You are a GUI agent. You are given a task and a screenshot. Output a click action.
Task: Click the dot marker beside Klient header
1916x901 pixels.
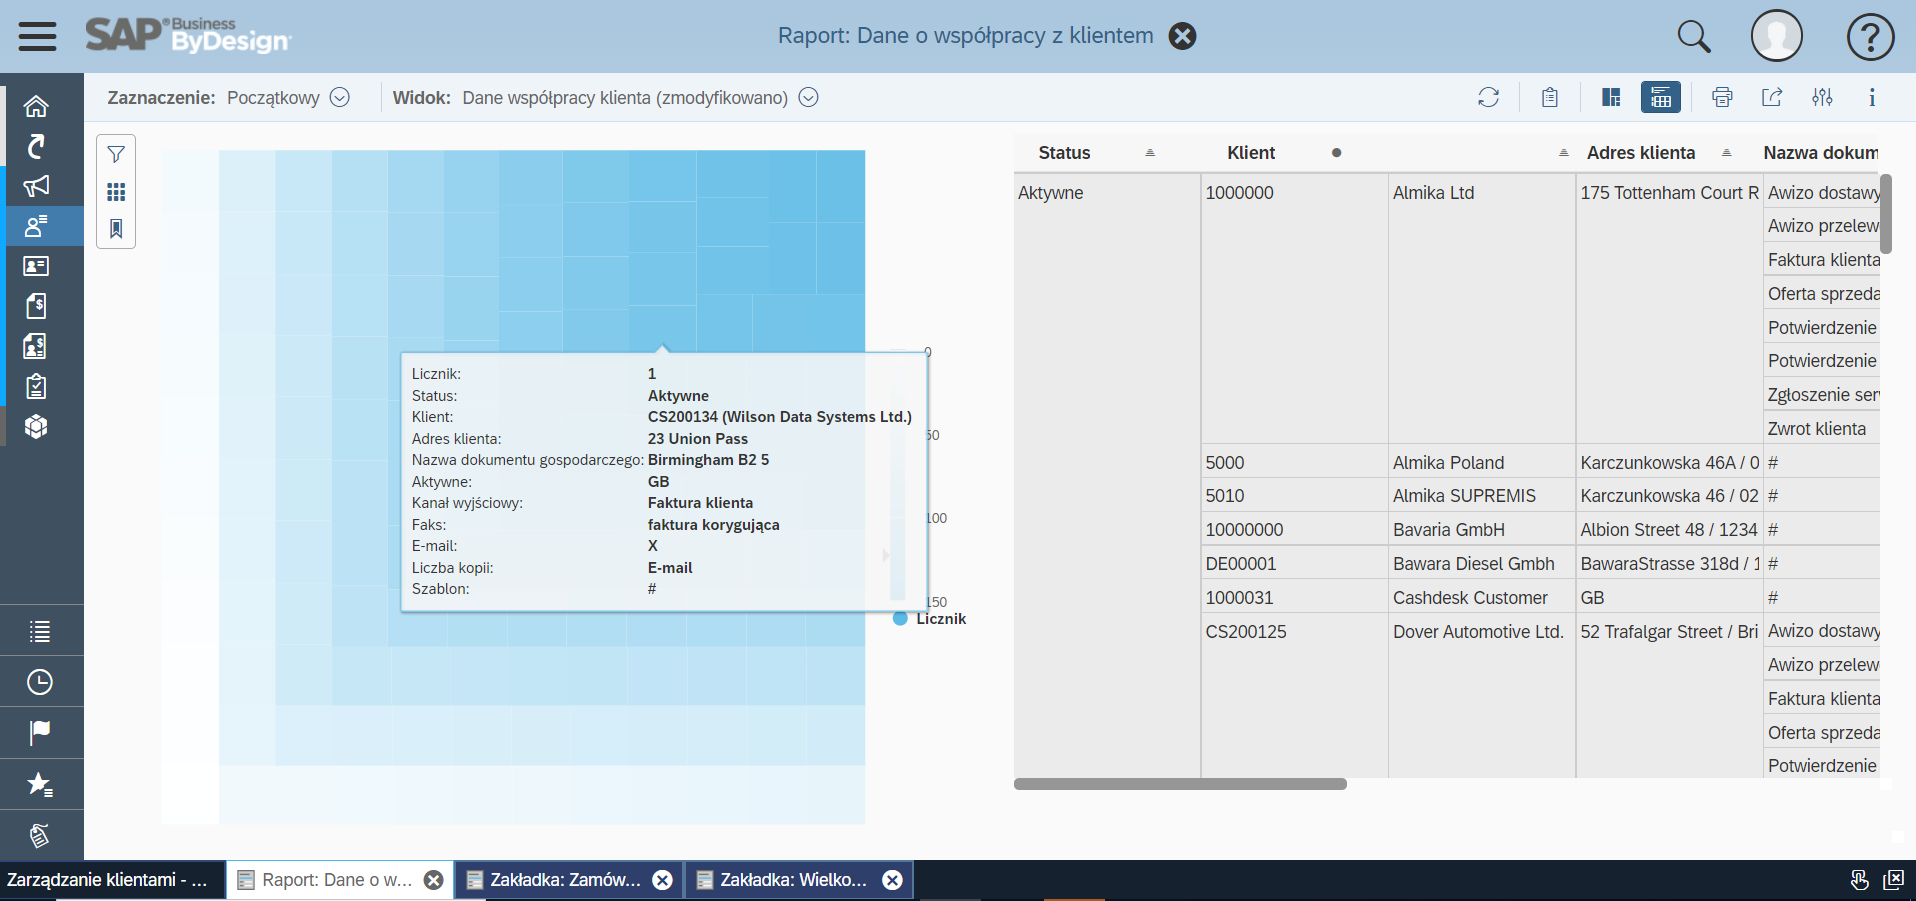tap(1336, 153)
